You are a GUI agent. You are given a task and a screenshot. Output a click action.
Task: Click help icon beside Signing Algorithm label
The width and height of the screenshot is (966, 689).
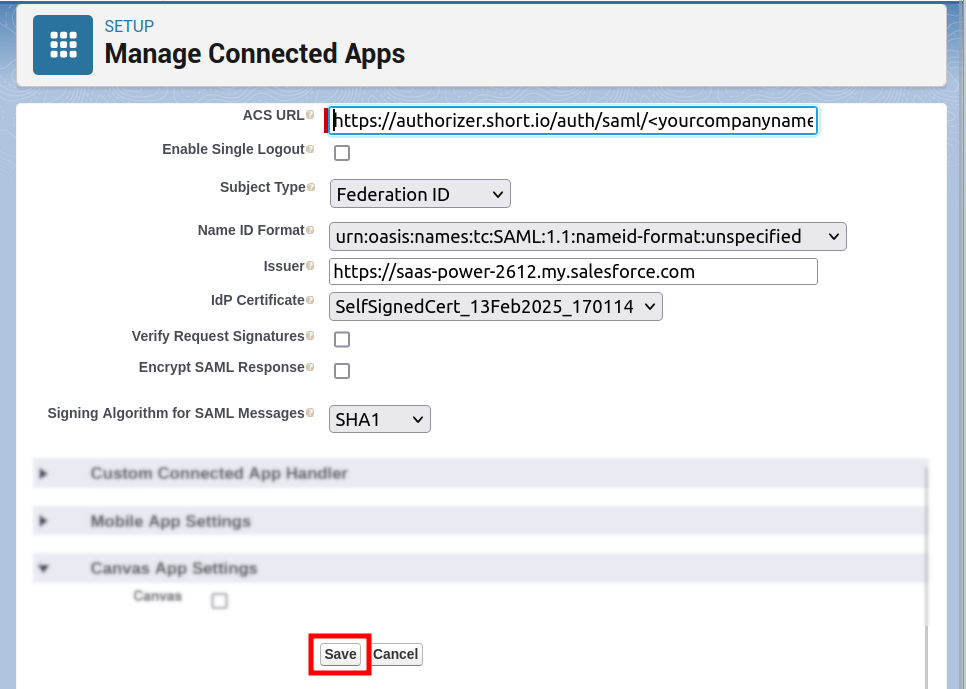pos(310,414)
